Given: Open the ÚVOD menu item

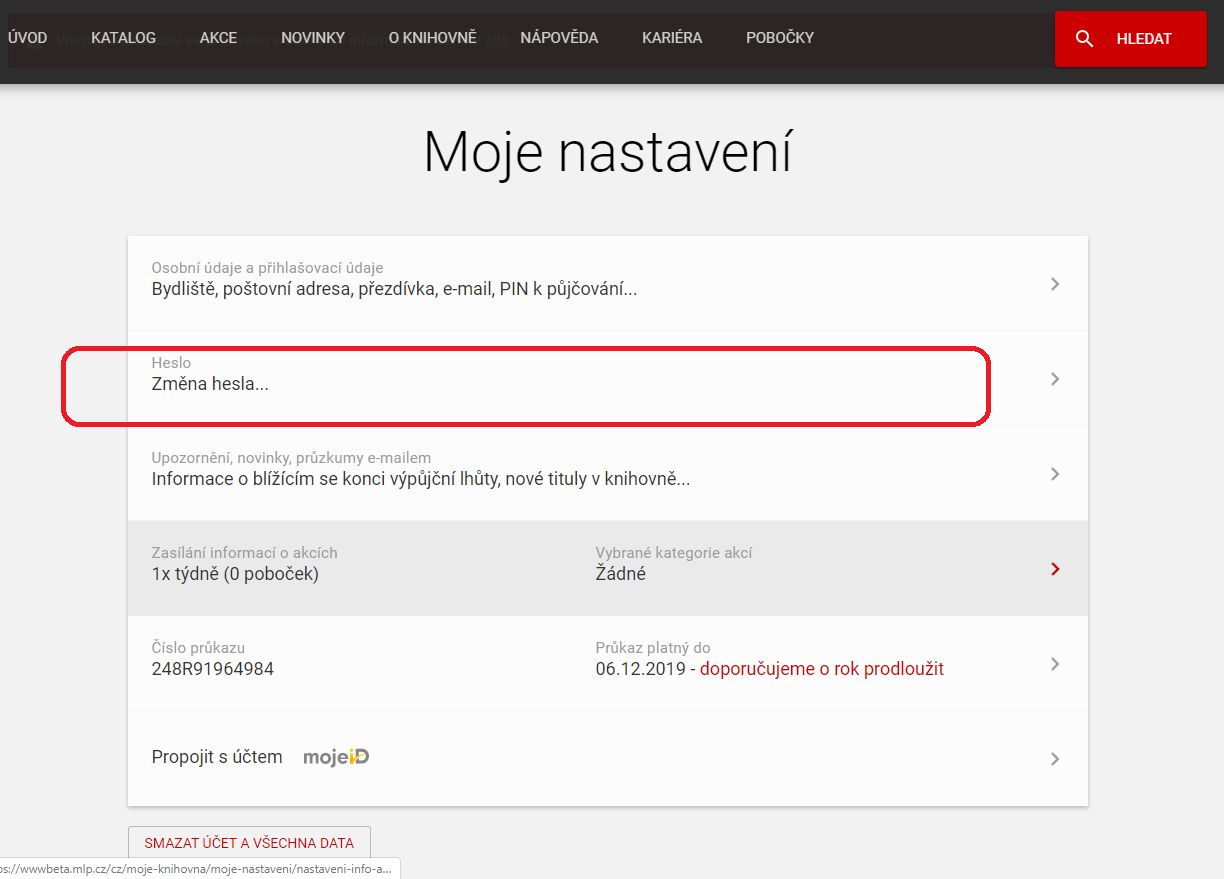Looking at the screenshot, I should [27, 38].
